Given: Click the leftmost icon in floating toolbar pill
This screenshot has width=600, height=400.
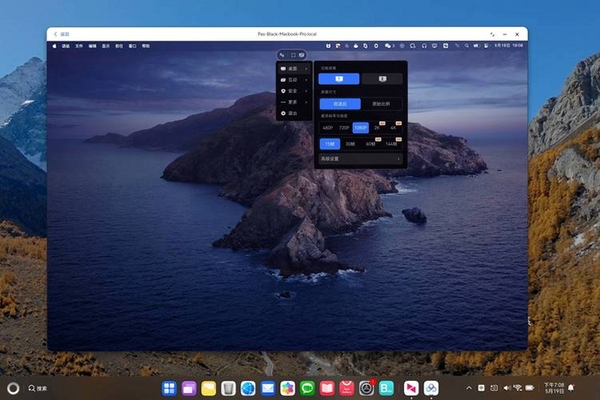Looking at the screenshot, I should [x=282, y=55].
